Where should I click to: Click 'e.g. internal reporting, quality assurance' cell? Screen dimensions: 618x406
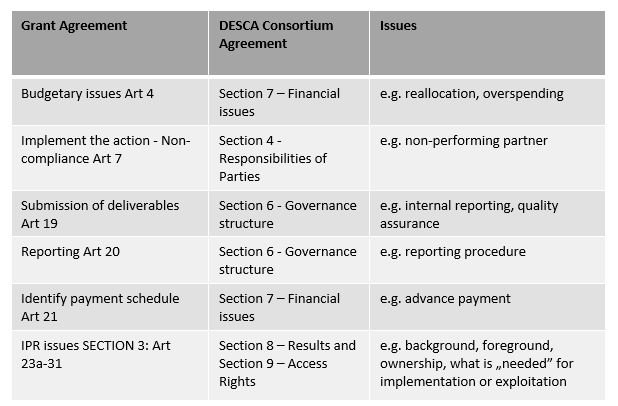(x=469, y=214)
